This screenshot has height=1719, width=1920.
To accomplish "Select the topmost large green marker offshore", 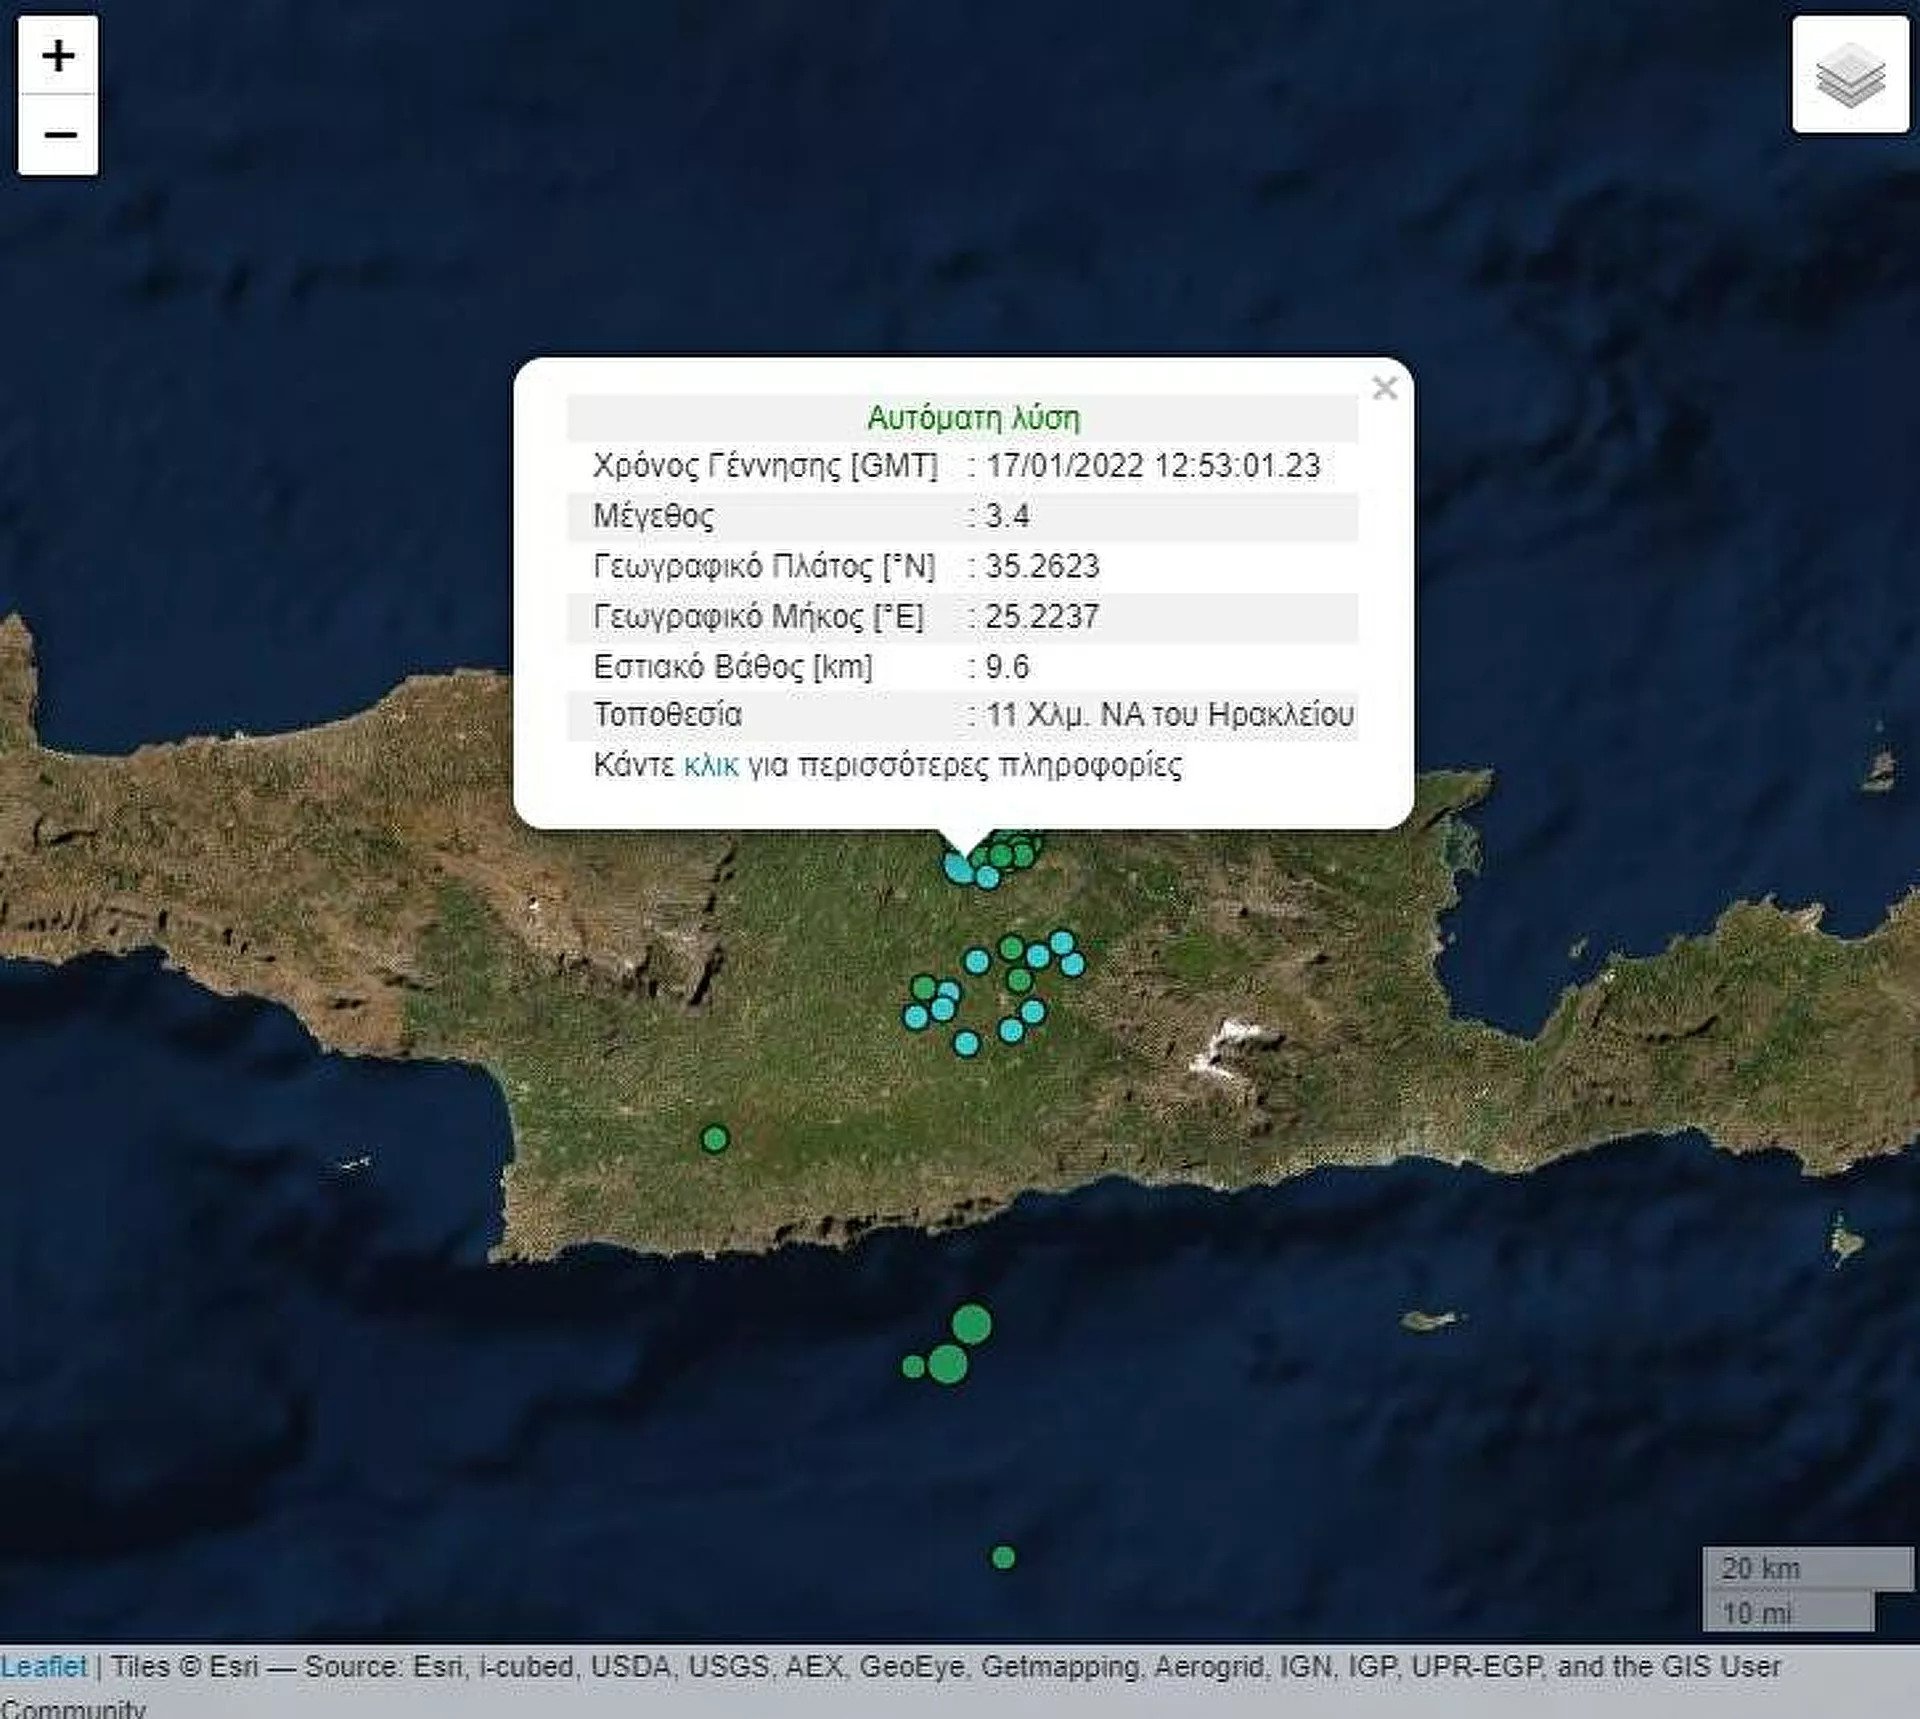I will click(971, 1324).
